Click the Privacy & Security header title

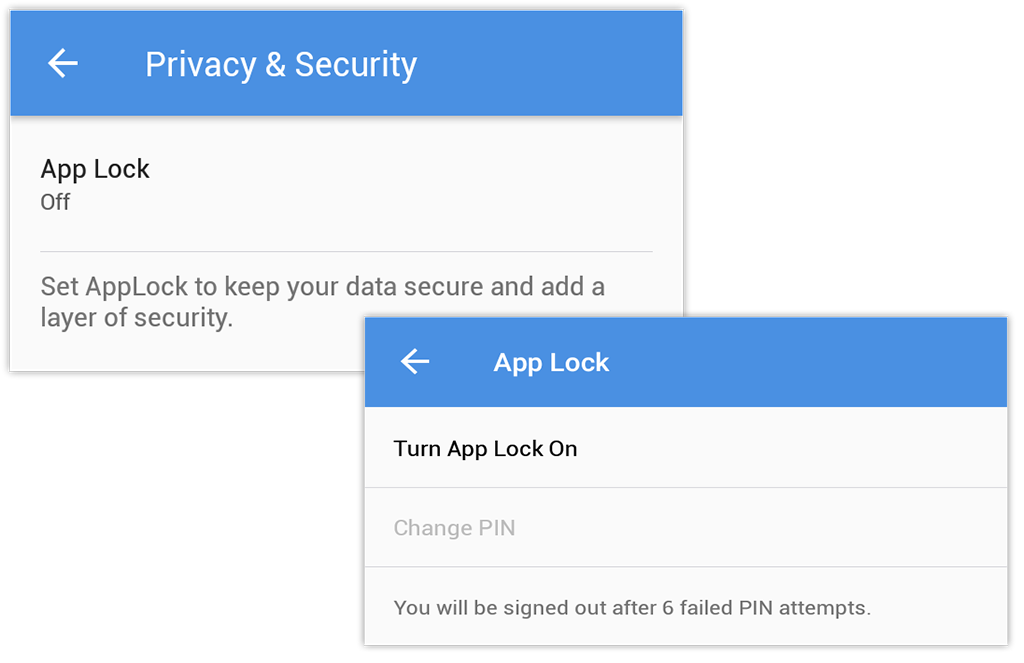281,64
